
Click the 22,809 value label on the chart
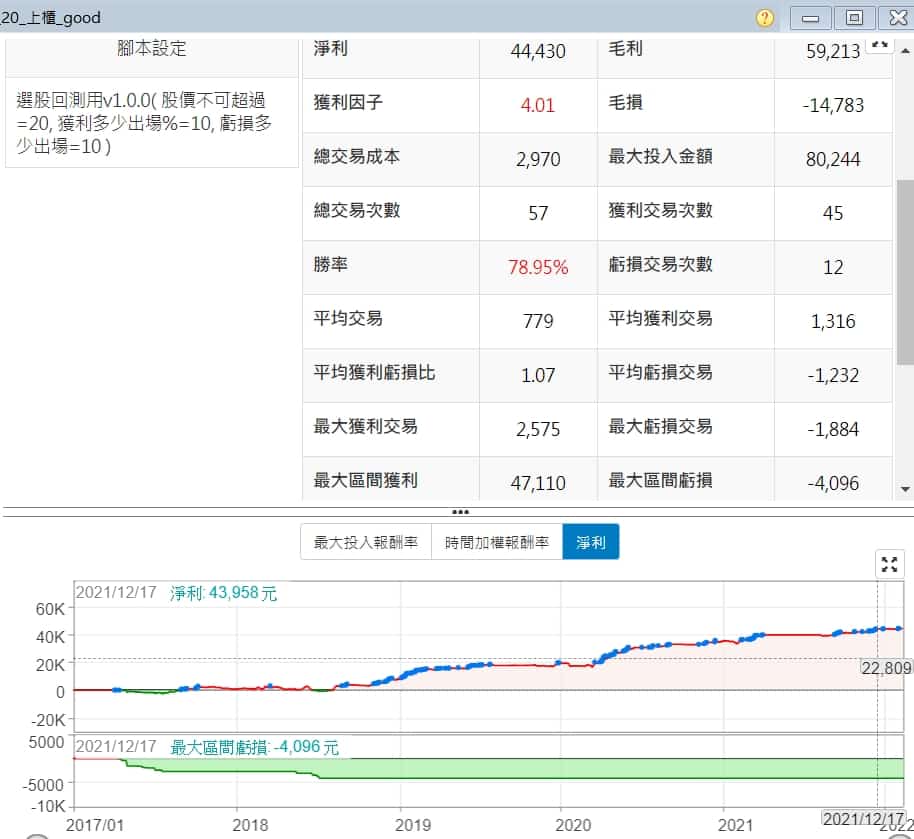point(886,667)
